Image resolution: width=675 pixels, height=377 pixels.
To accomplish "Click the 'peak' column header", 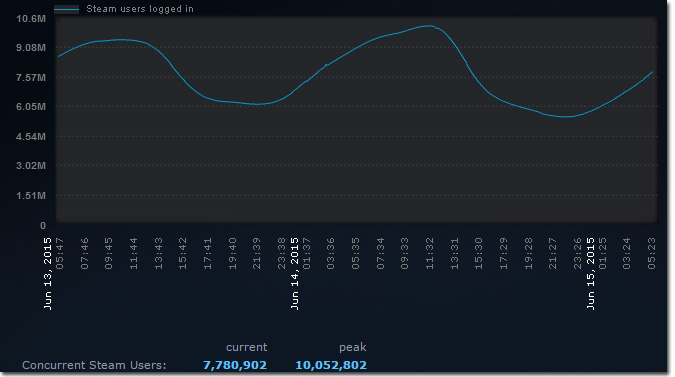I will [353, 347].
